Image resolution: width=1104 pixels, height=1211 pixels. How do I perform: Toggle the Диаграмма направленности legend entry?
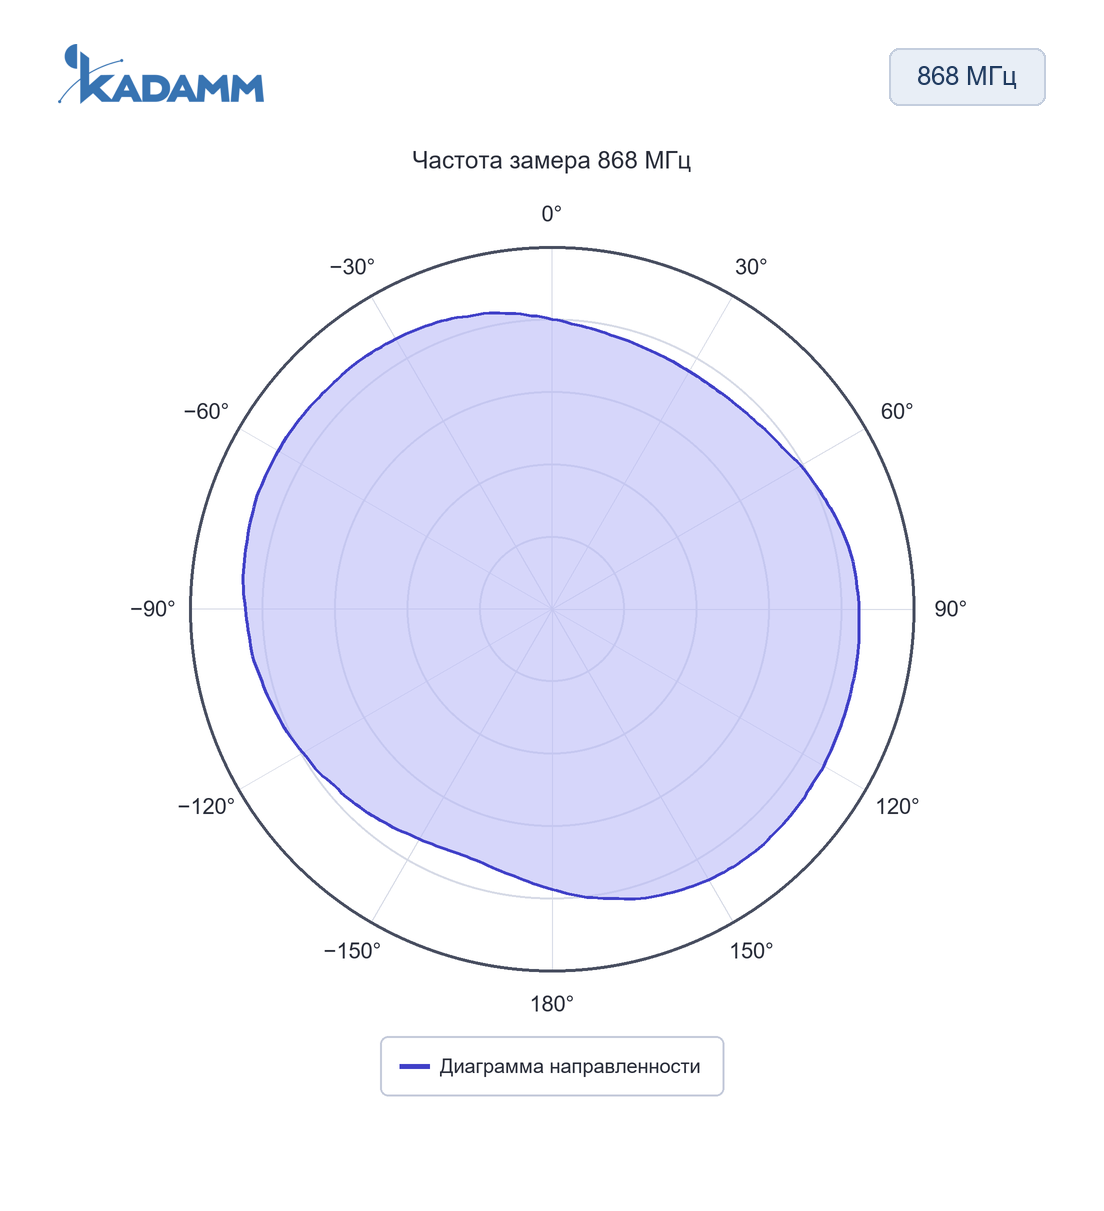(x=552, y=1066)
